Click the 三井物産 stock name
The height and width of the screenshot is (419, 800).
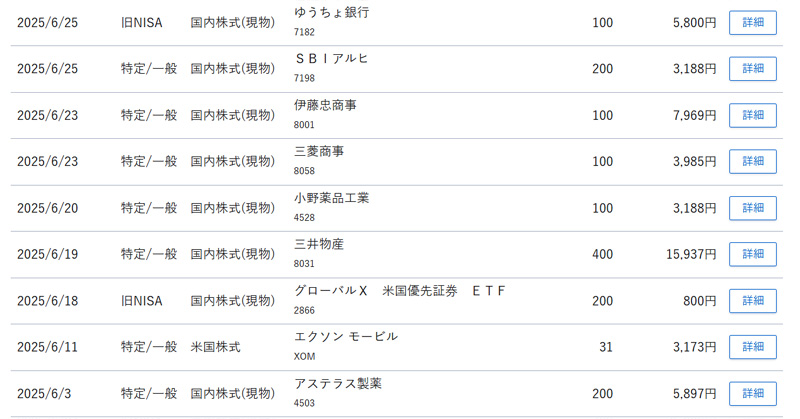(x=319, y=244)
